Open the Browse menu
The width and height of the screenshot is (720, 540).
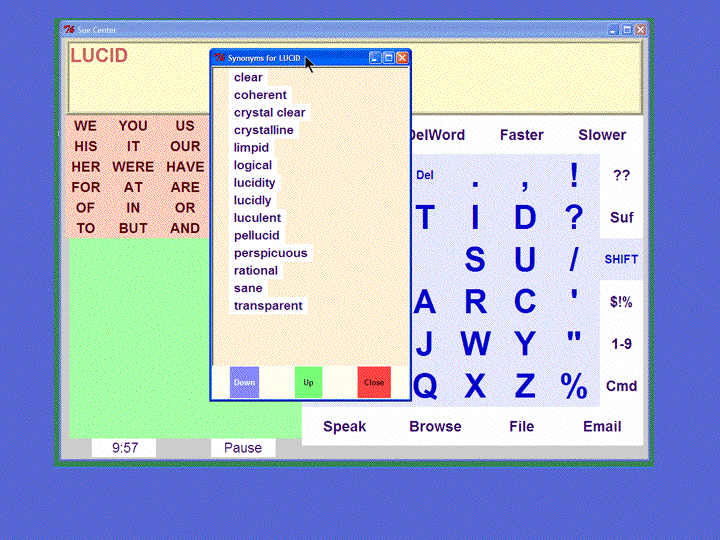(435, 427)
